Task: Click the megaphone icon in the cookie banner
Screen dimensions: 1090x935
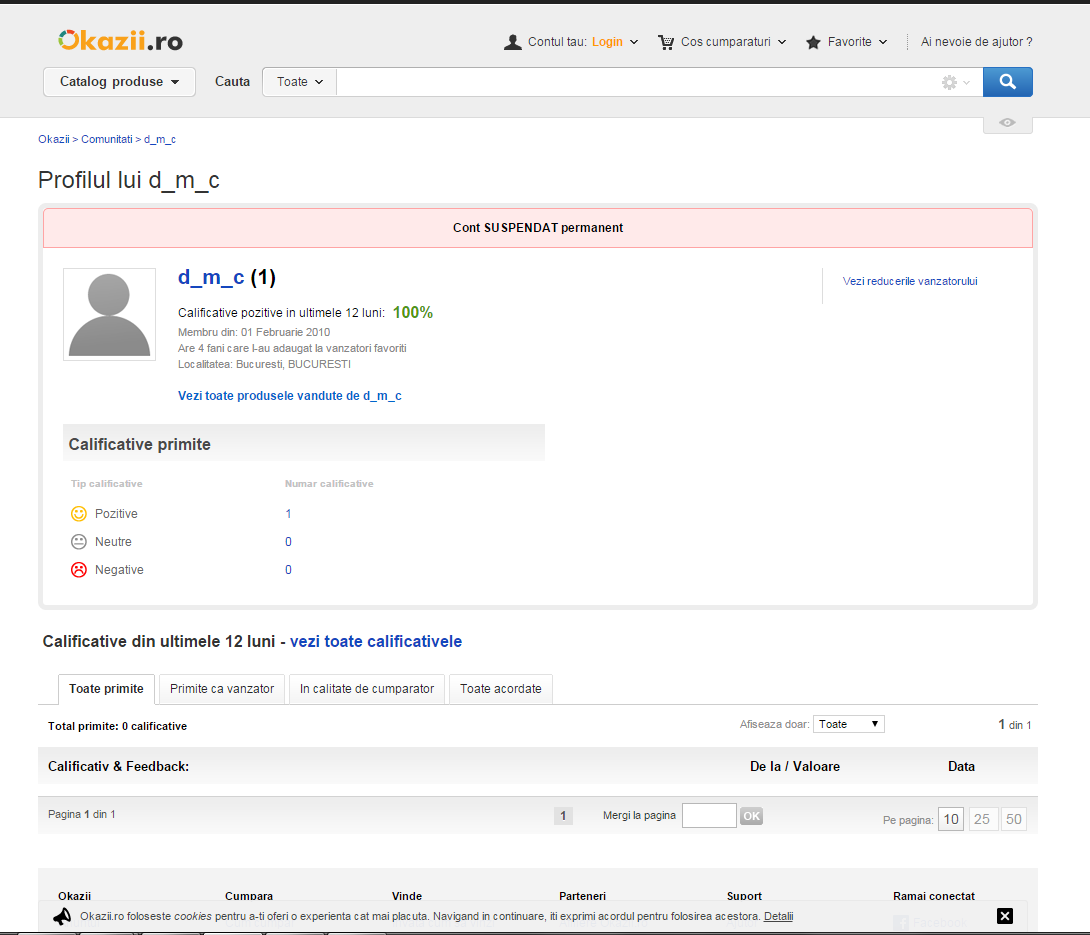Action: click(63, 916)
